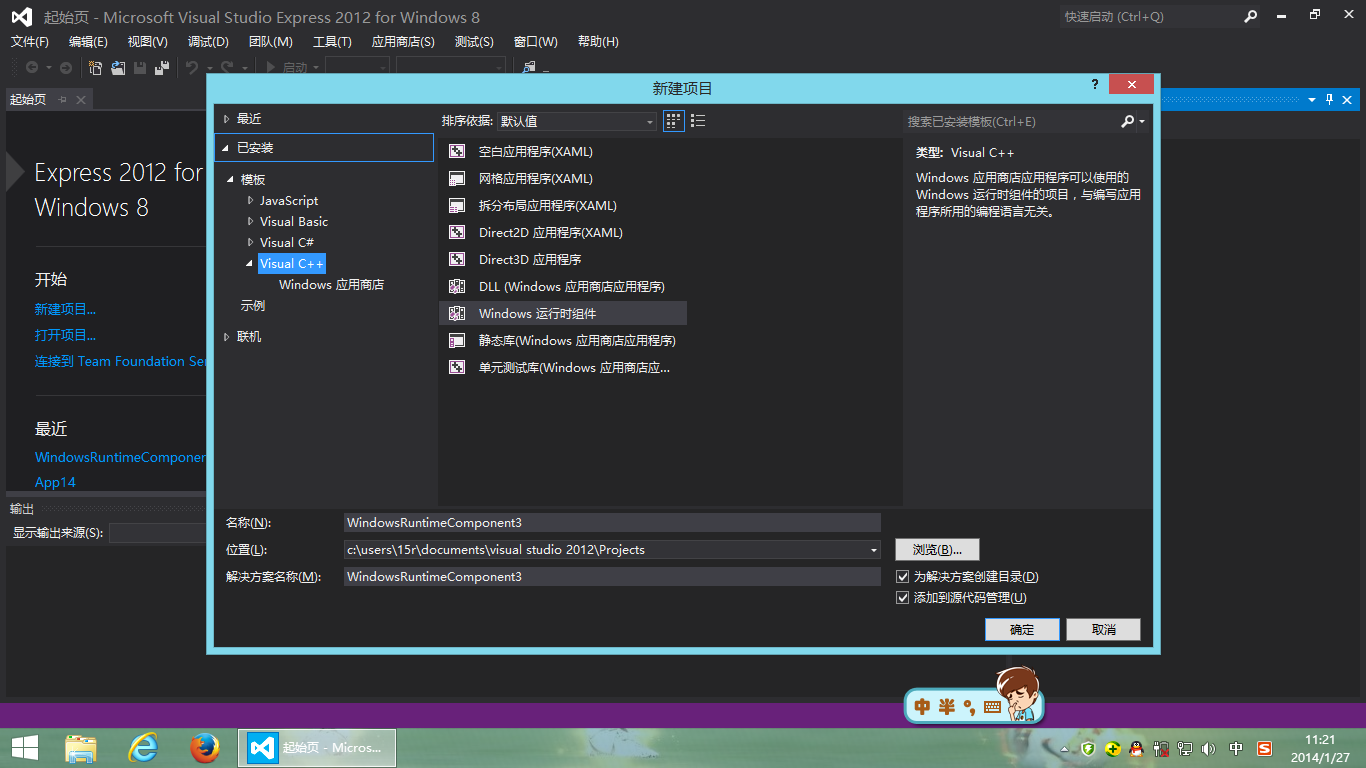This screenshot has height=768, width=1366.
Task: Select the Direct3D 应用程序 template icon
Action: [x=457, y=259]
